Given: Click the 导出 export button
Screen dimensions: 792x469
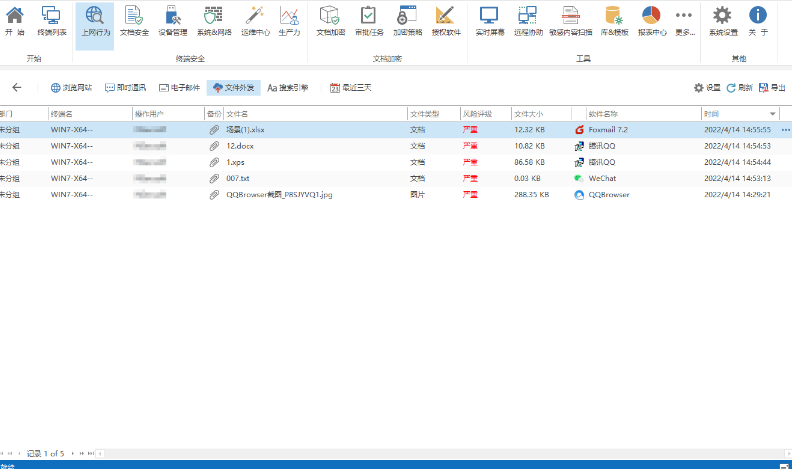Looking at the screenshot, I should tap(772, 88).
